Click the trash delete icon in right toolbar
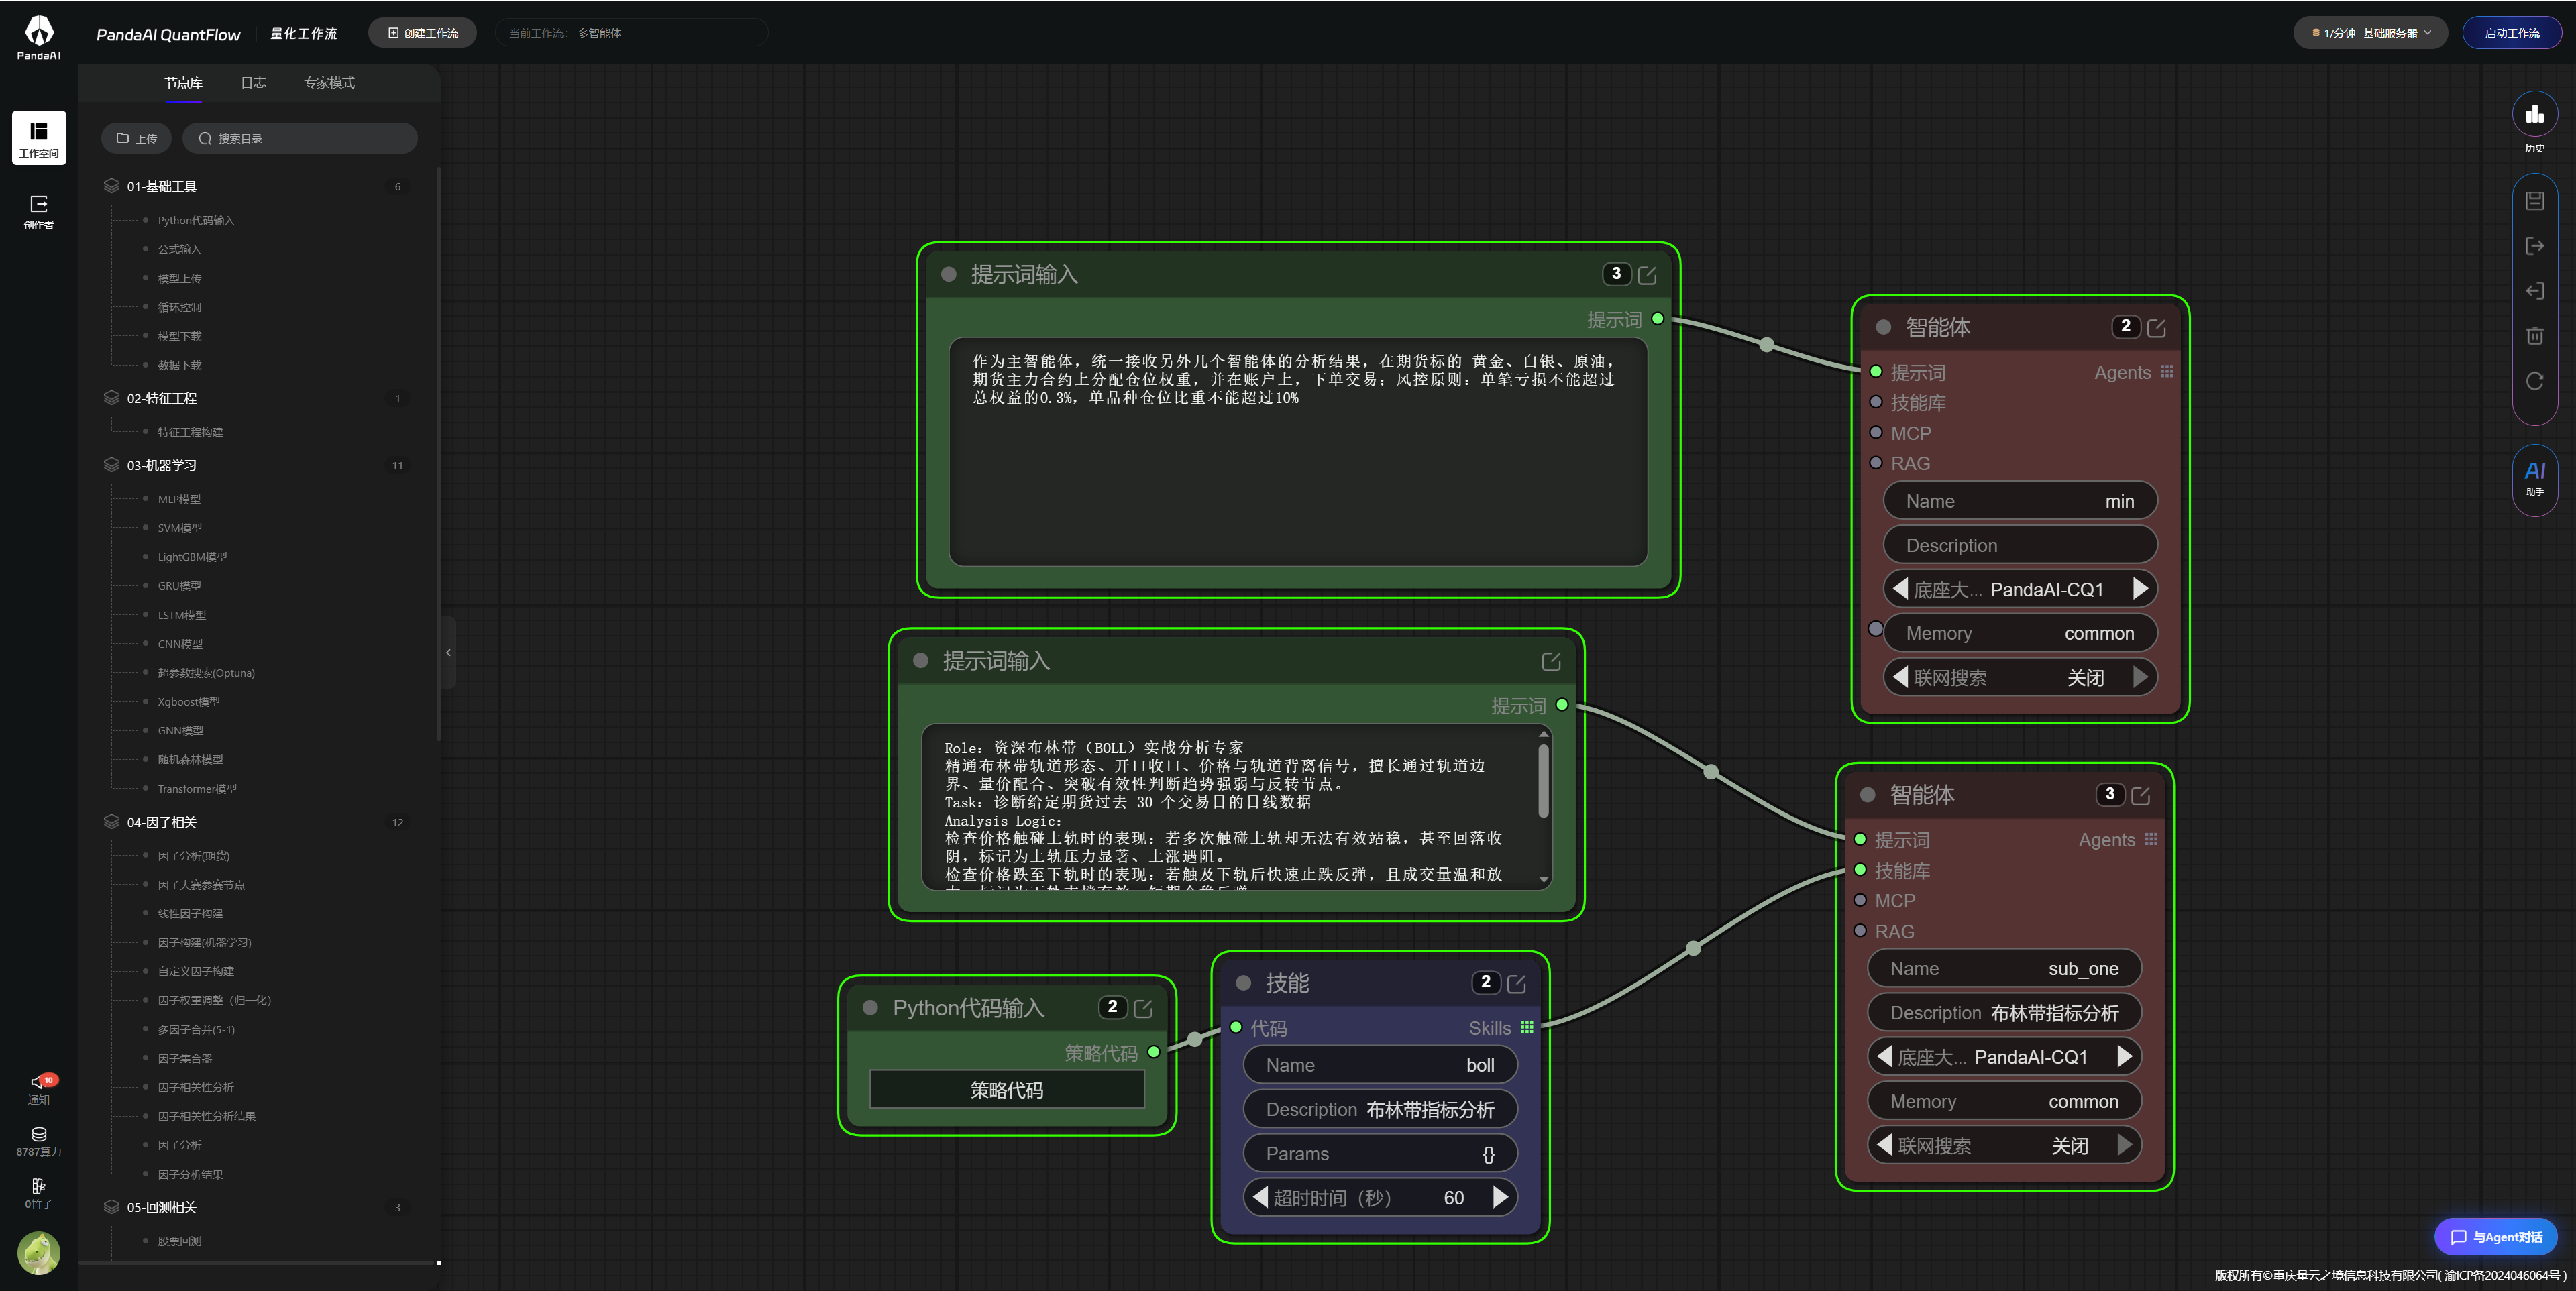 (x=2534, y=336)
